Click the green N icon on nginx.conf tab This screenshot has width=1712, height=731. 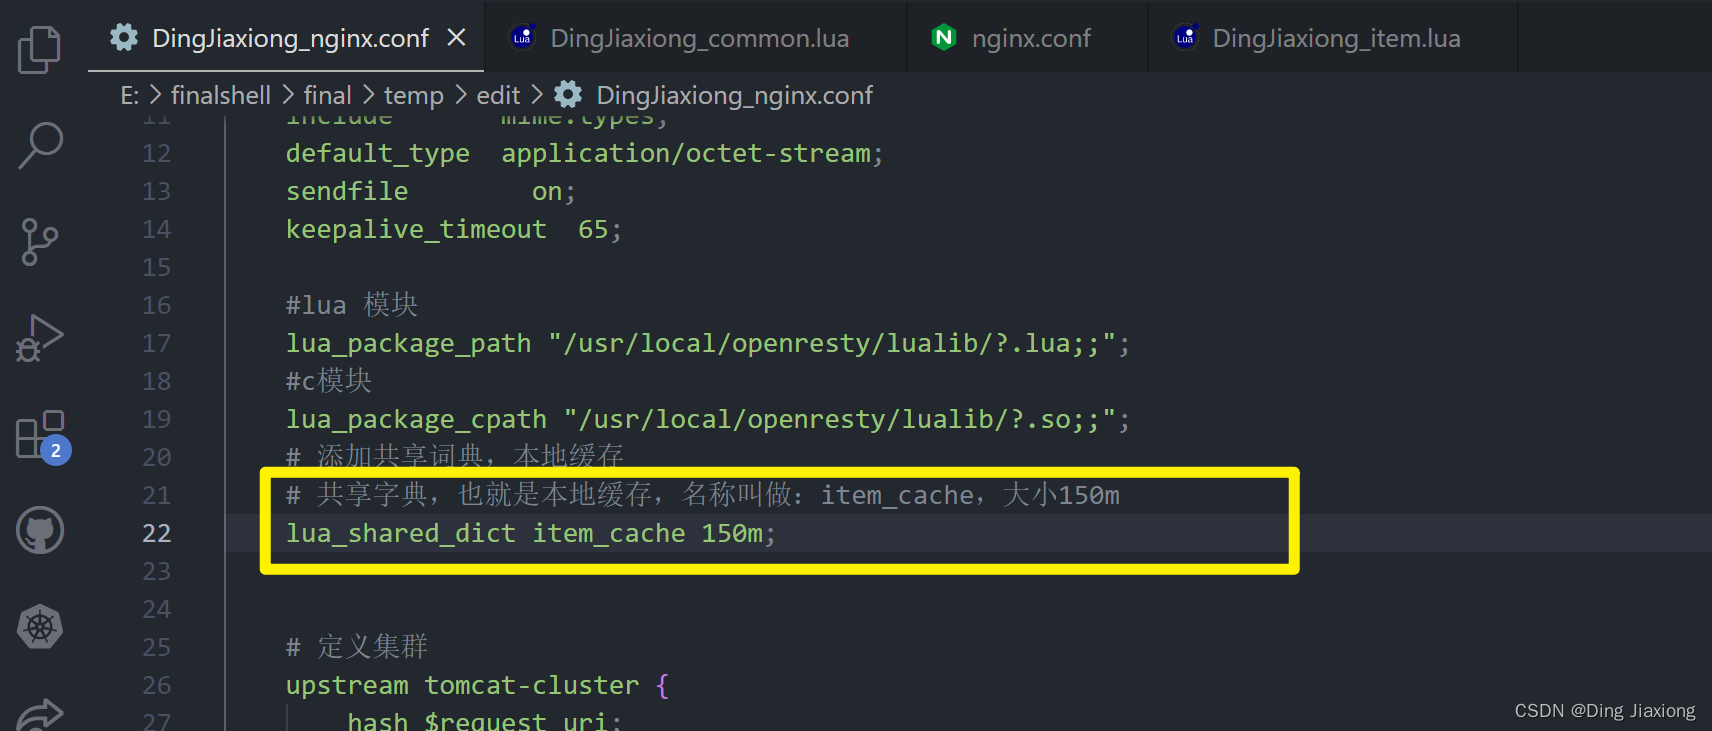pos(944,38)
